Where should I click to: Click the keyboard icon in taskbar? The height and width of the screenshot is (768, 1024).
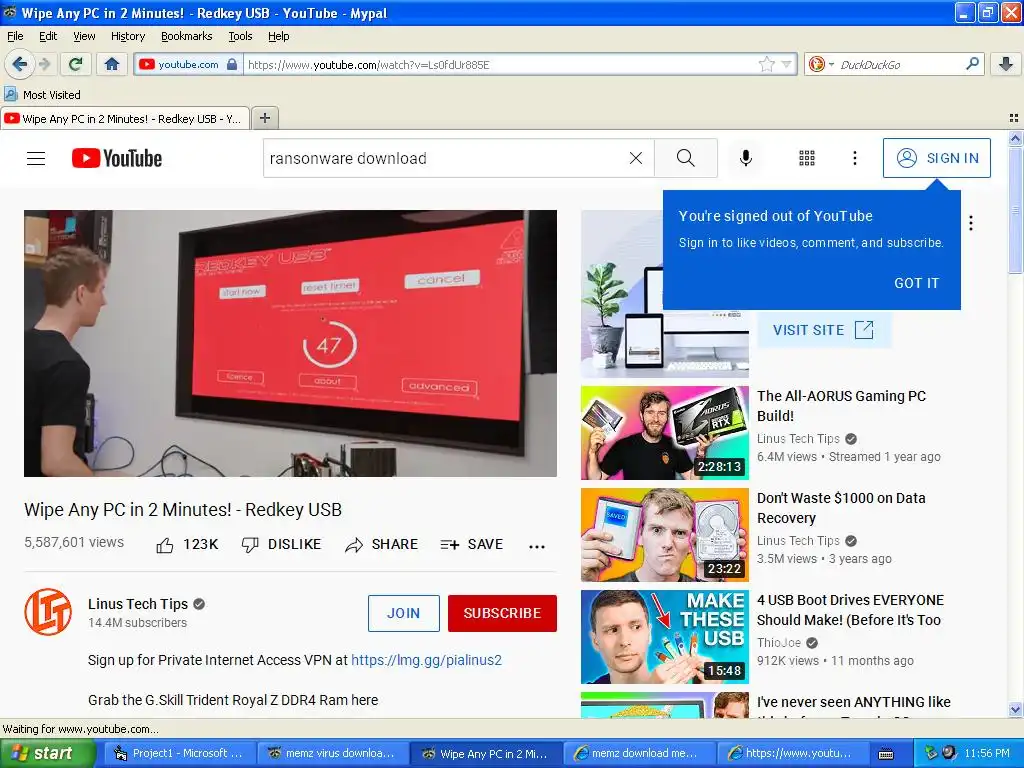pos(886,754)
